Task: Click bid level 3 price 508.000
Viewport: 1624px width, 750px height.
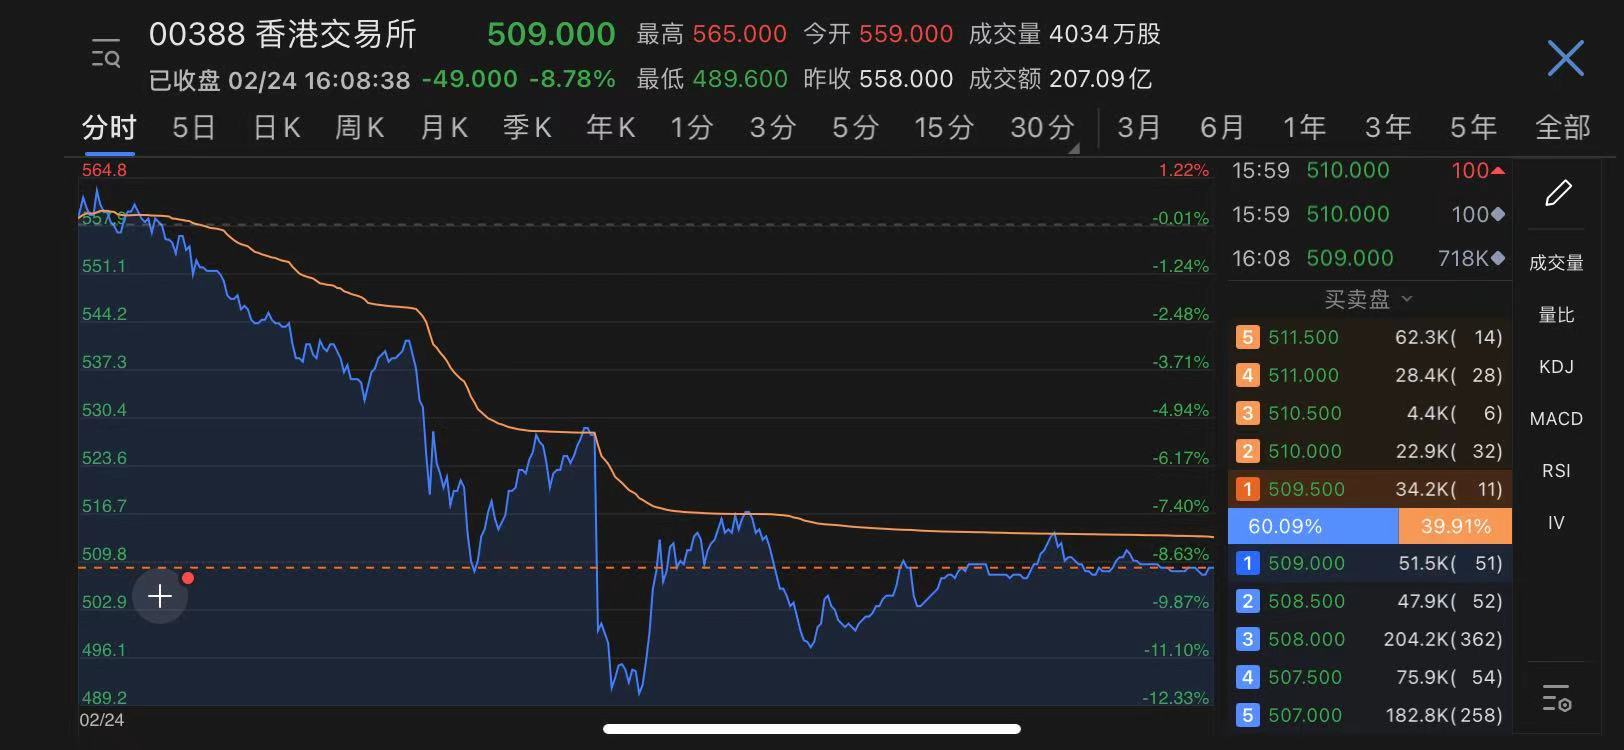Action: (1306, 639)
